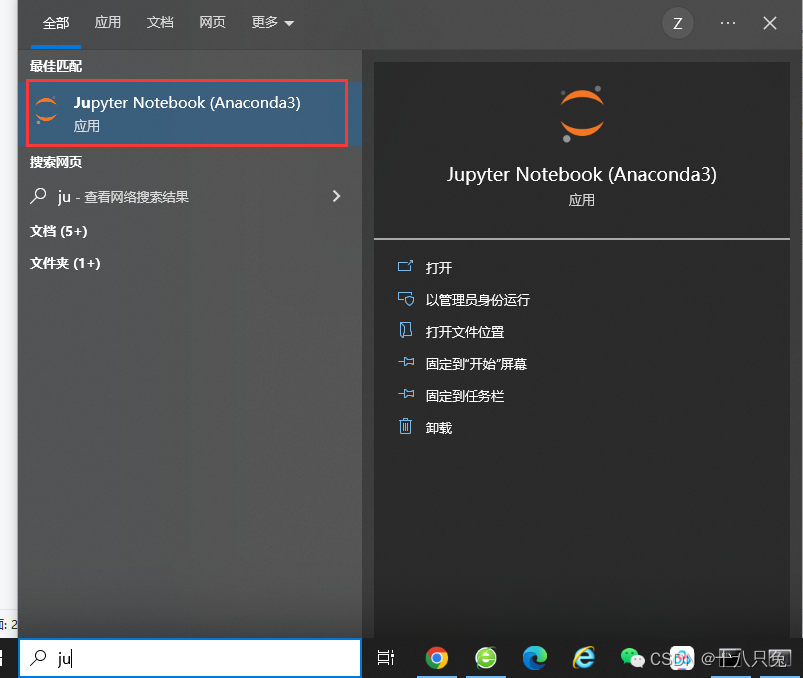803x678 pixels.
Task: Click the Jupyter icon in best match row
Action: (46, 109)
